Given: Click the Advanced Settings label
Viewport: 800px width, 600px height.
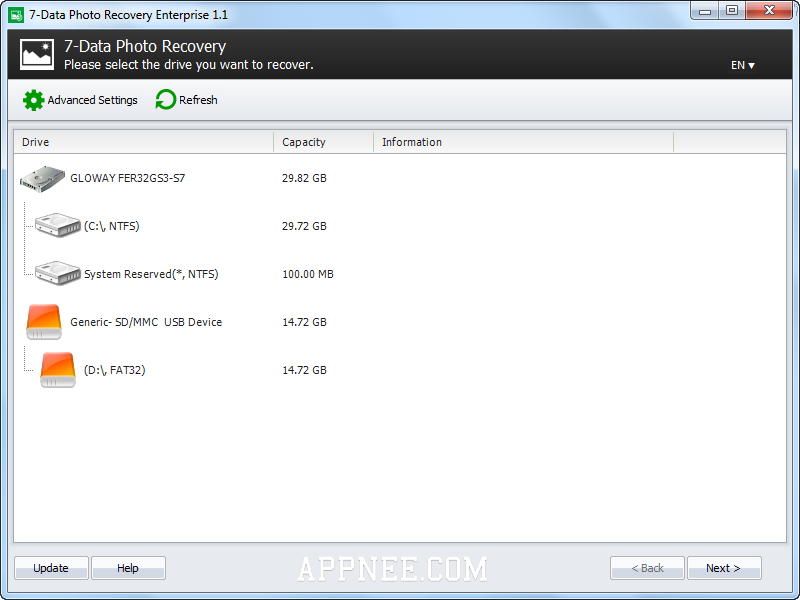Looking at the screenshot, I should click(92, 100).
